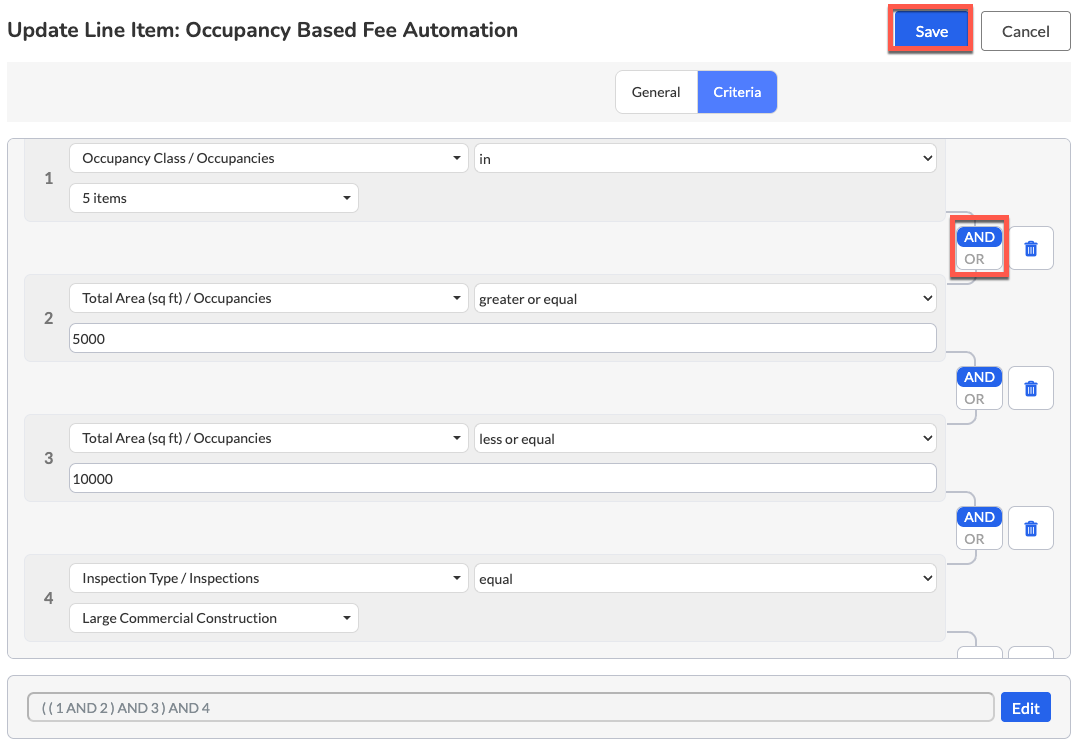Click the 10000 value input field
Viewport: 1081px width, 747px height.
503,478
